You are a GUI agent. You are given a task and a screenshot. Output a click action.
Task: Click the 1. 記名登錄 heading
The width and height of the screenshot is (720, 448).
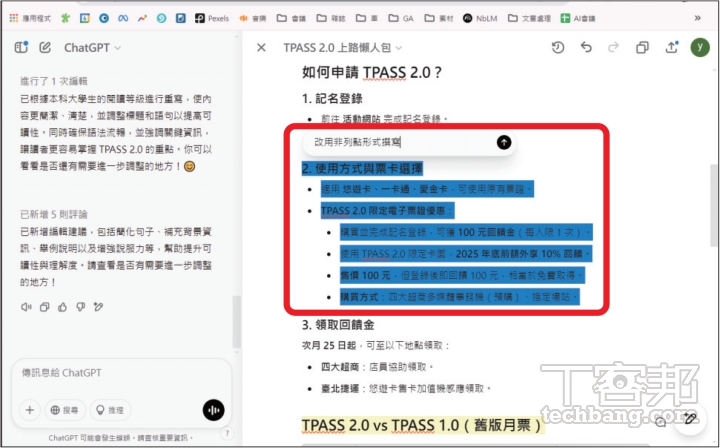(332, 99)
